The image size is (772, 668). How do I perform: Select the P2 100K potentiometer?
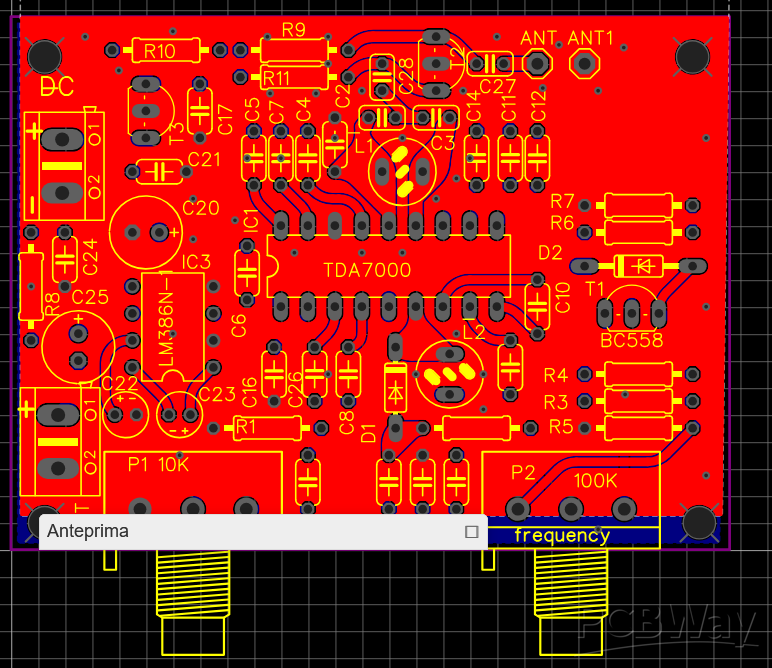(x=571, y=485)
